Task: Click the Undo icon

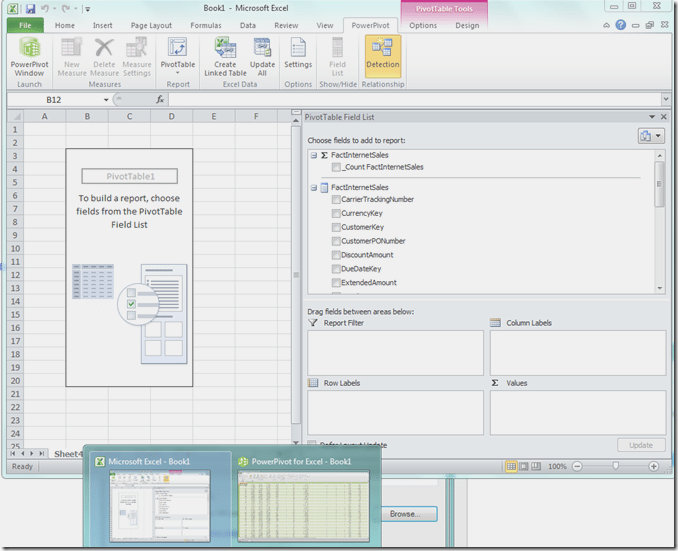Action: tap(45, 8)
